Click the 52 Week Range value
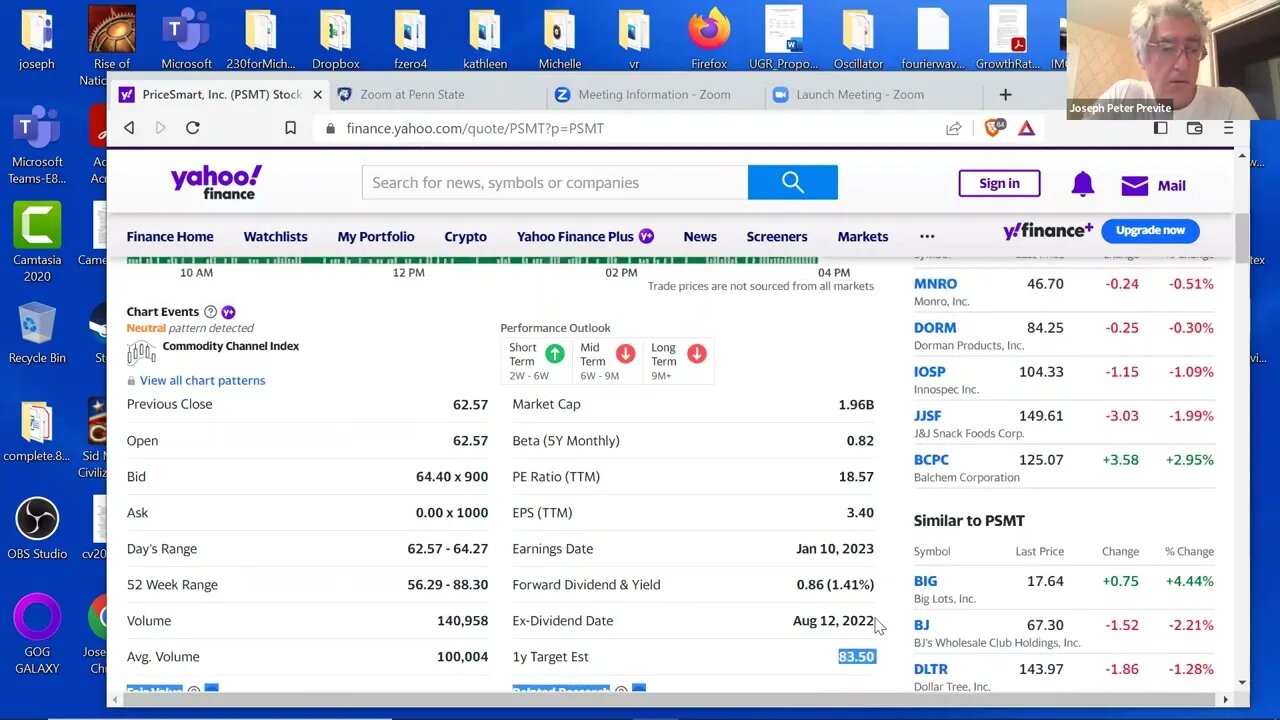Screen dimensions: 1280x720 [448, 585]
